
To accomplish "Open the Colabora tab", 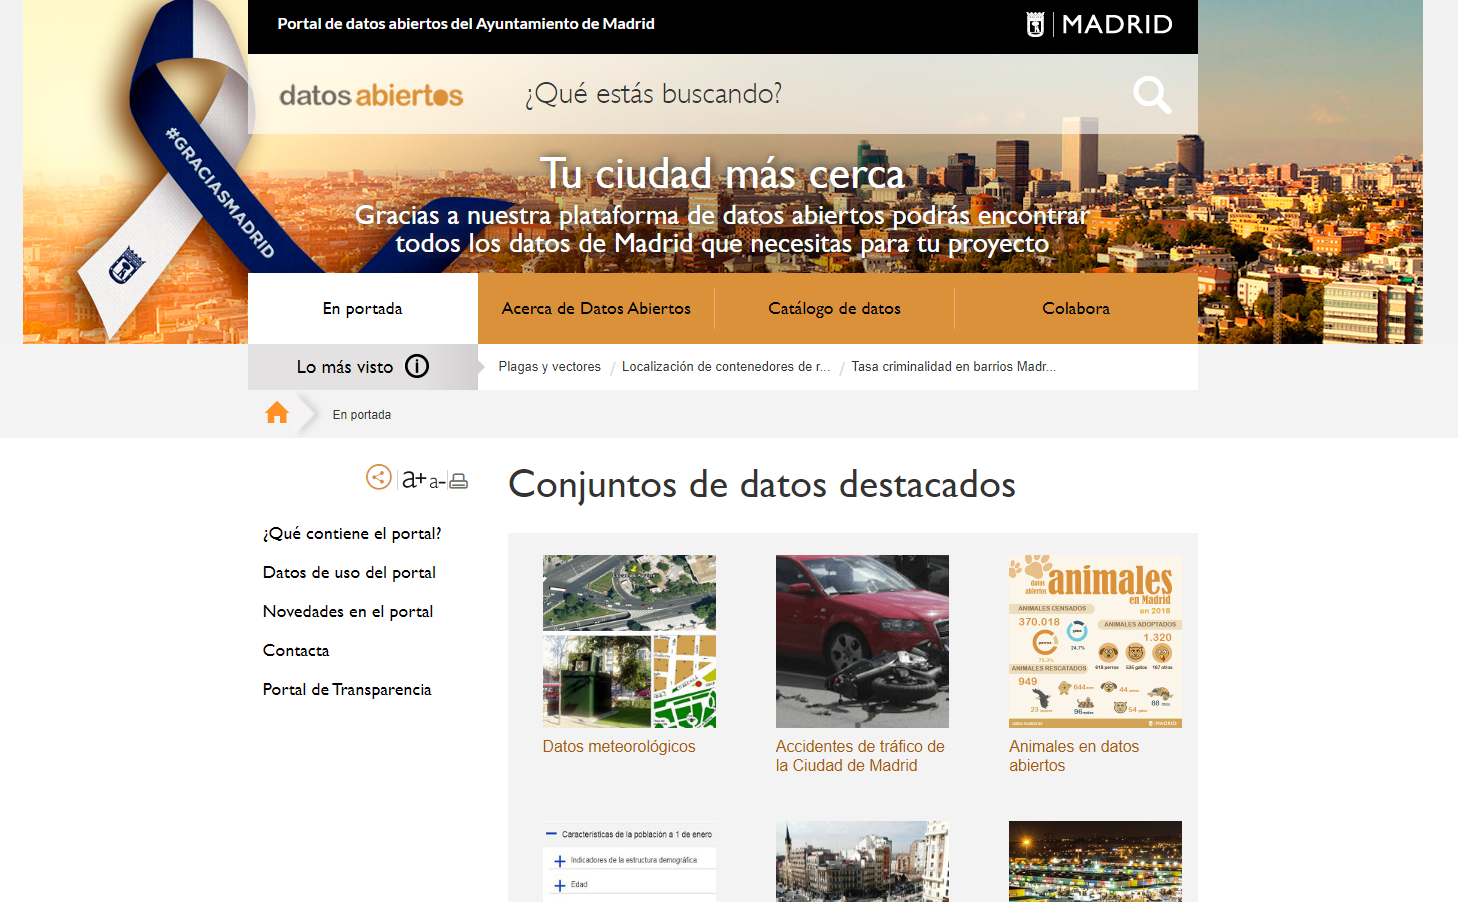I will point(1076,308).
